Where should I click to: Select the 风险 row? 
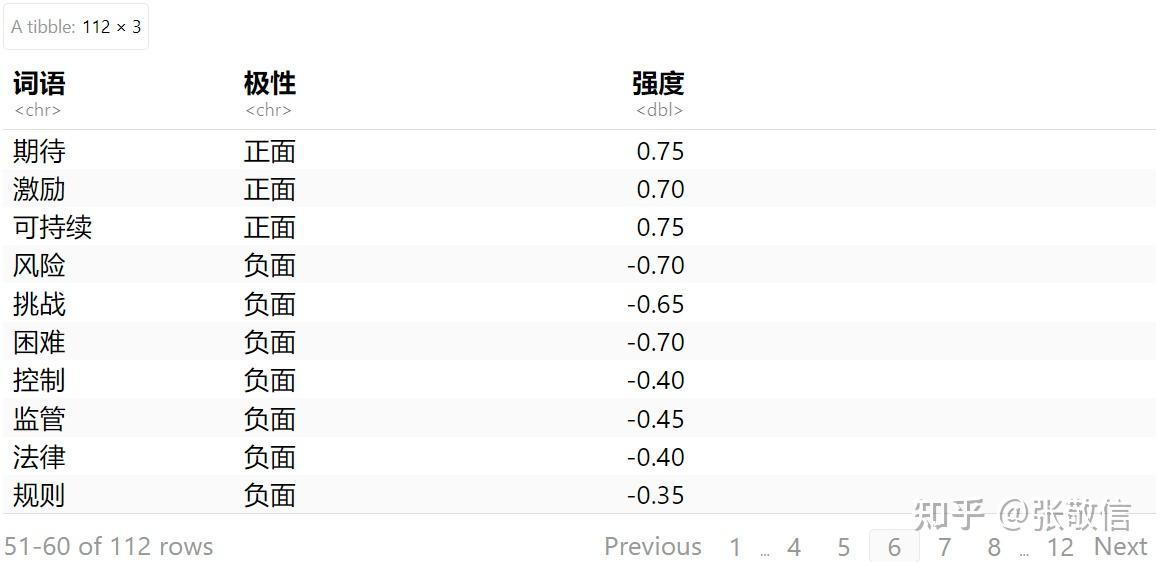point(39,266)
